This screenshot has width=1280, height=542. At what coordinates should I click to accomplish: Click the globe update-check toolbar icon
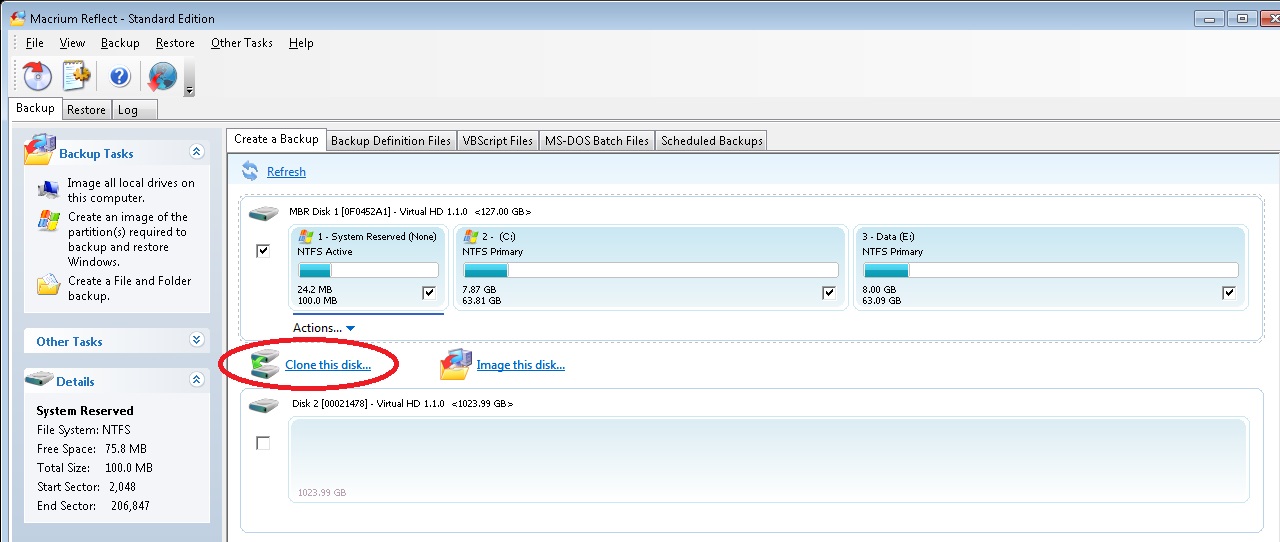[x=162, y=76]
